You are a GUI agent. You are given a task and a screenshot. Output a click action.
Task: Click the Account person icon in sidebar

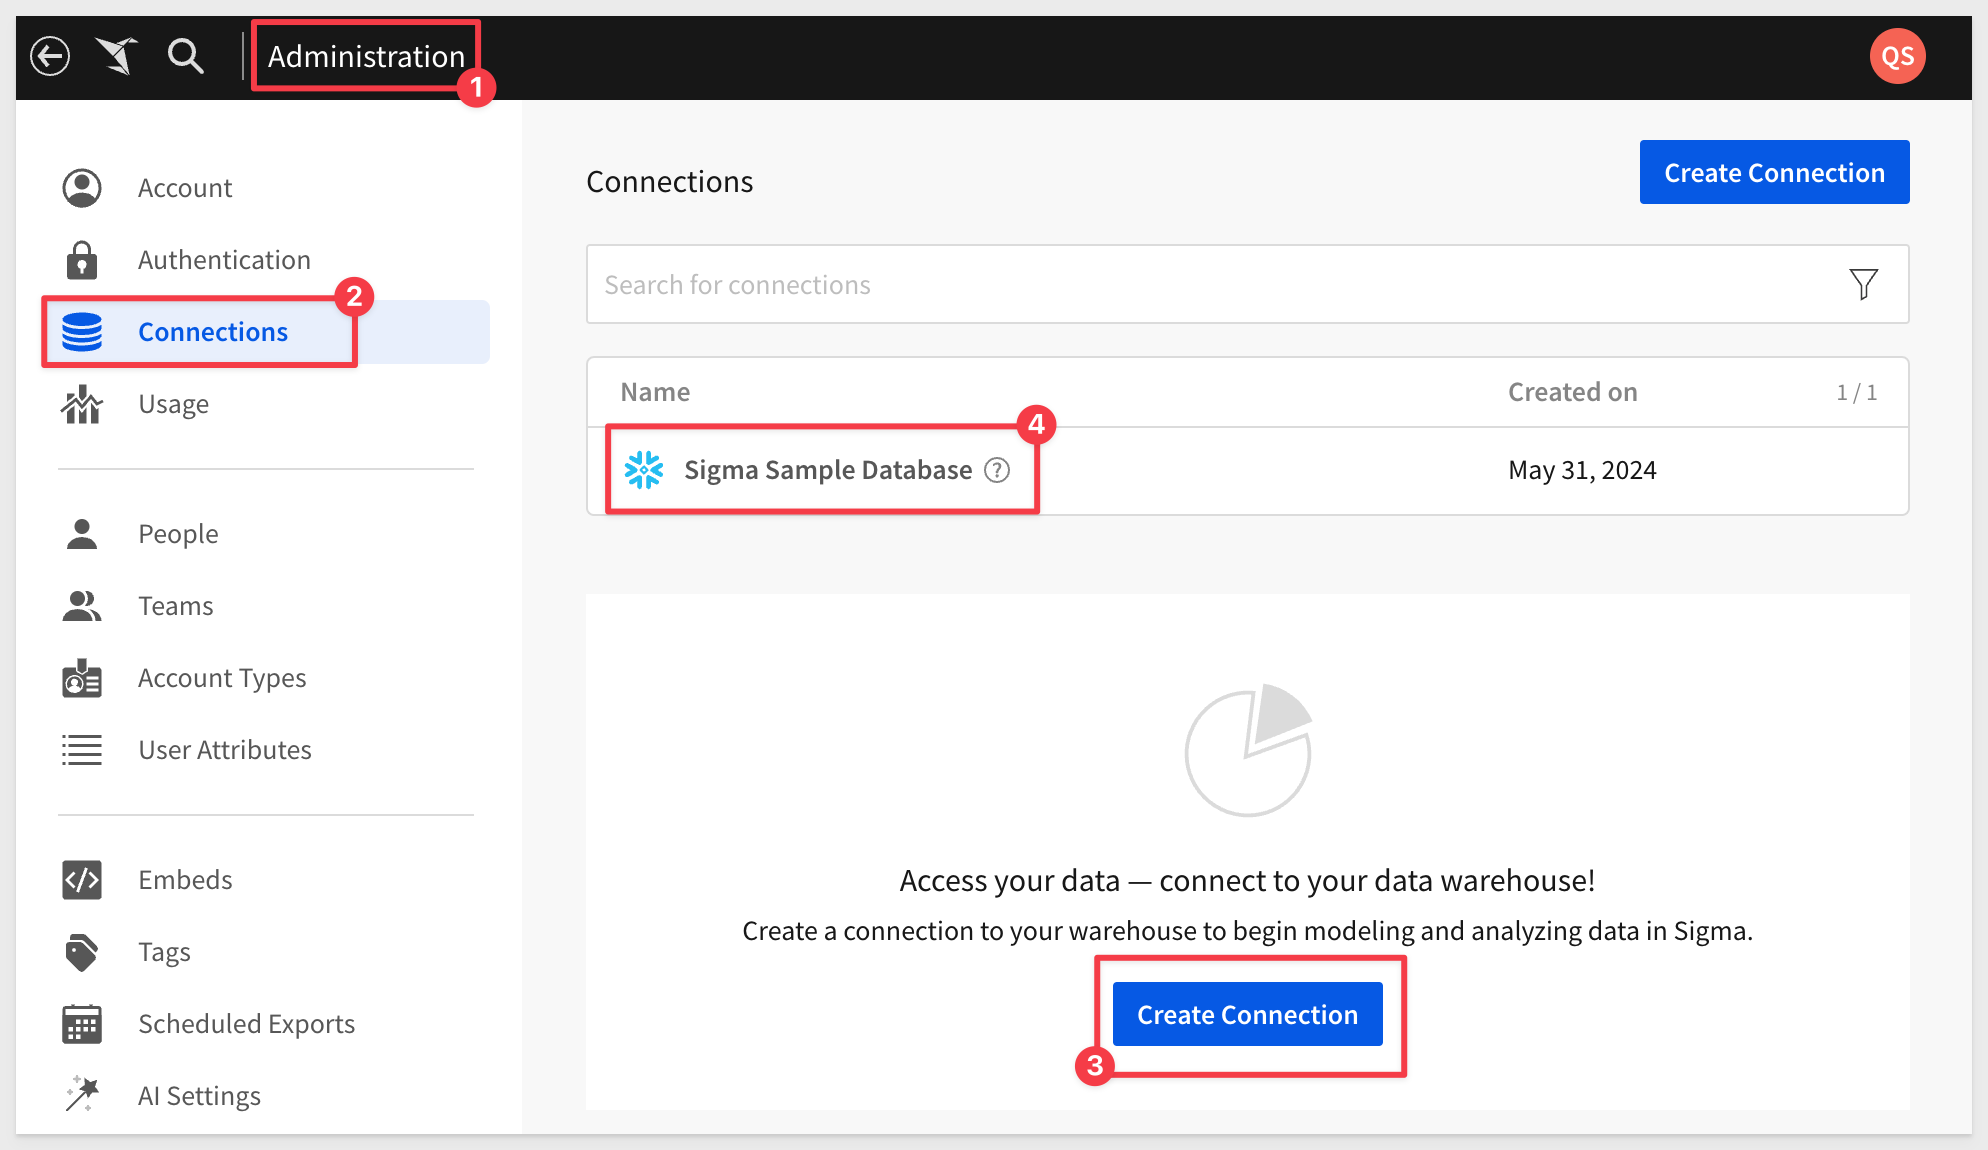tap(82, 188)
